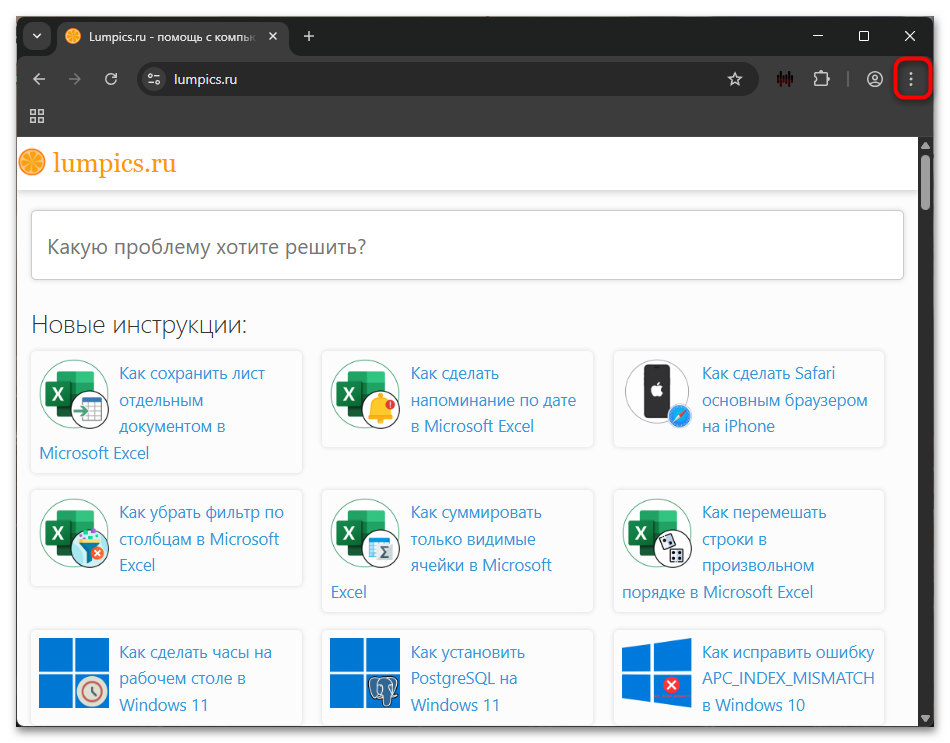Click the 'Новые инструкции:' heading
The image size is (950, 743).
139,325
